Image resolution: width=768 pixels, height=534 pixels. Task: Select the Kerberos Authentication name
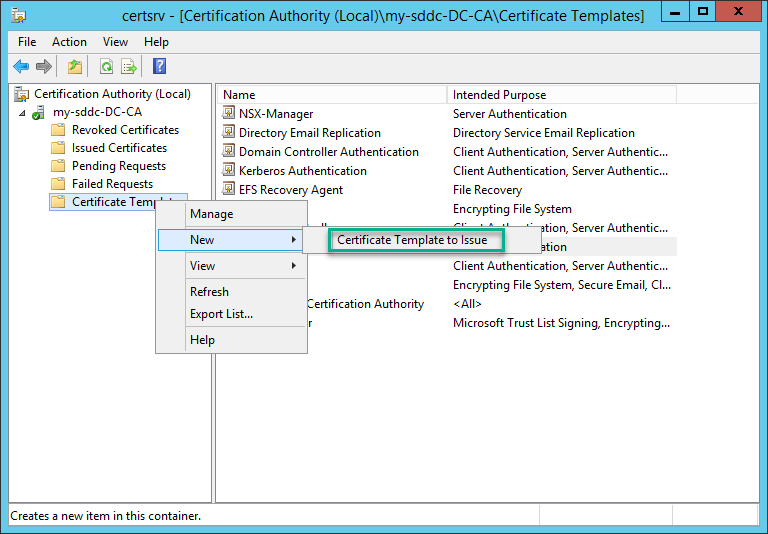(303, 171)
